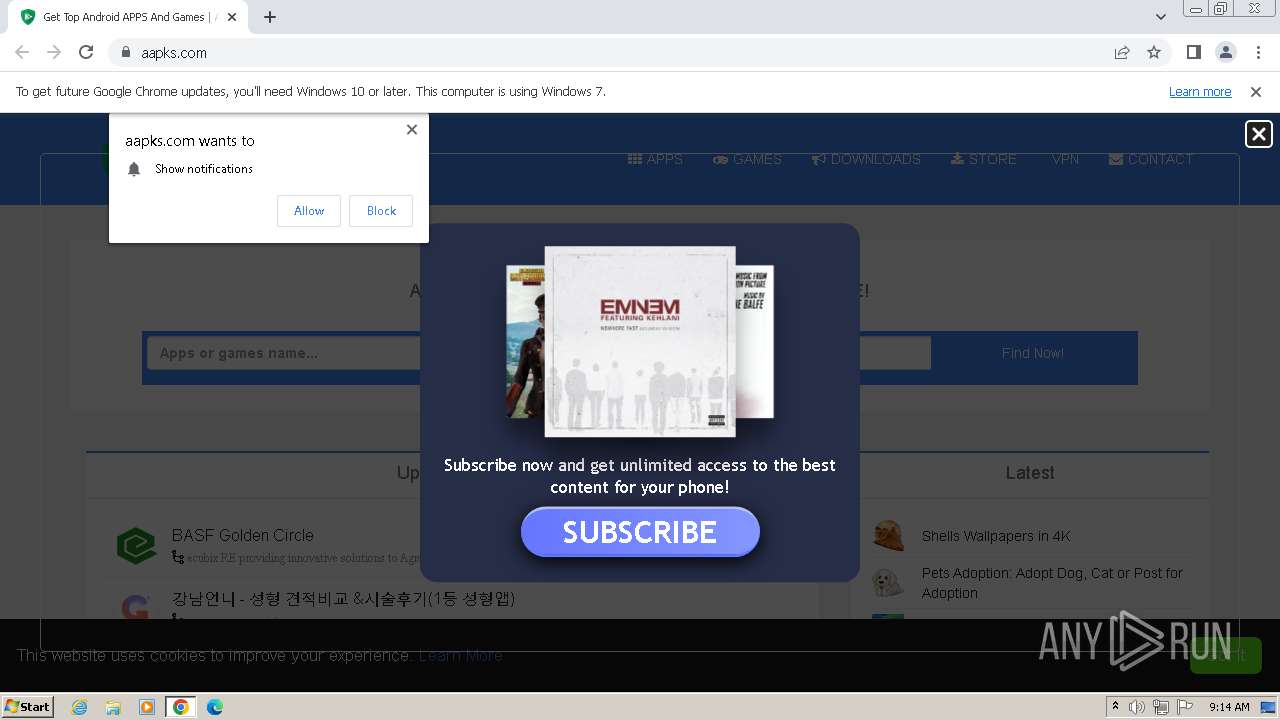Switch to Chrome taskbar icon

click(180, 707)
